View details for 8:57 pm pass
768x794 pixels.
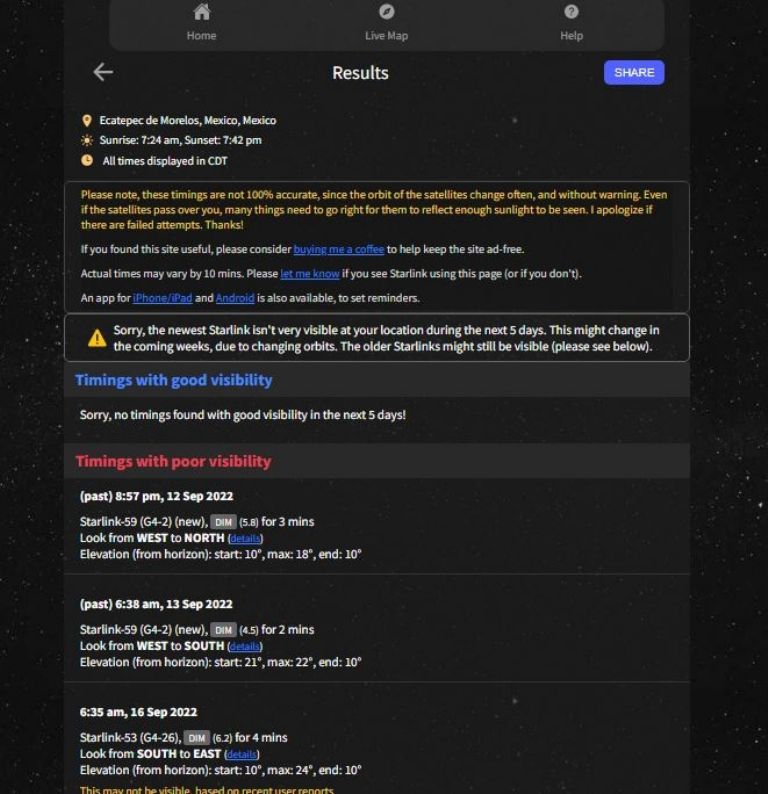click(245, 538)
